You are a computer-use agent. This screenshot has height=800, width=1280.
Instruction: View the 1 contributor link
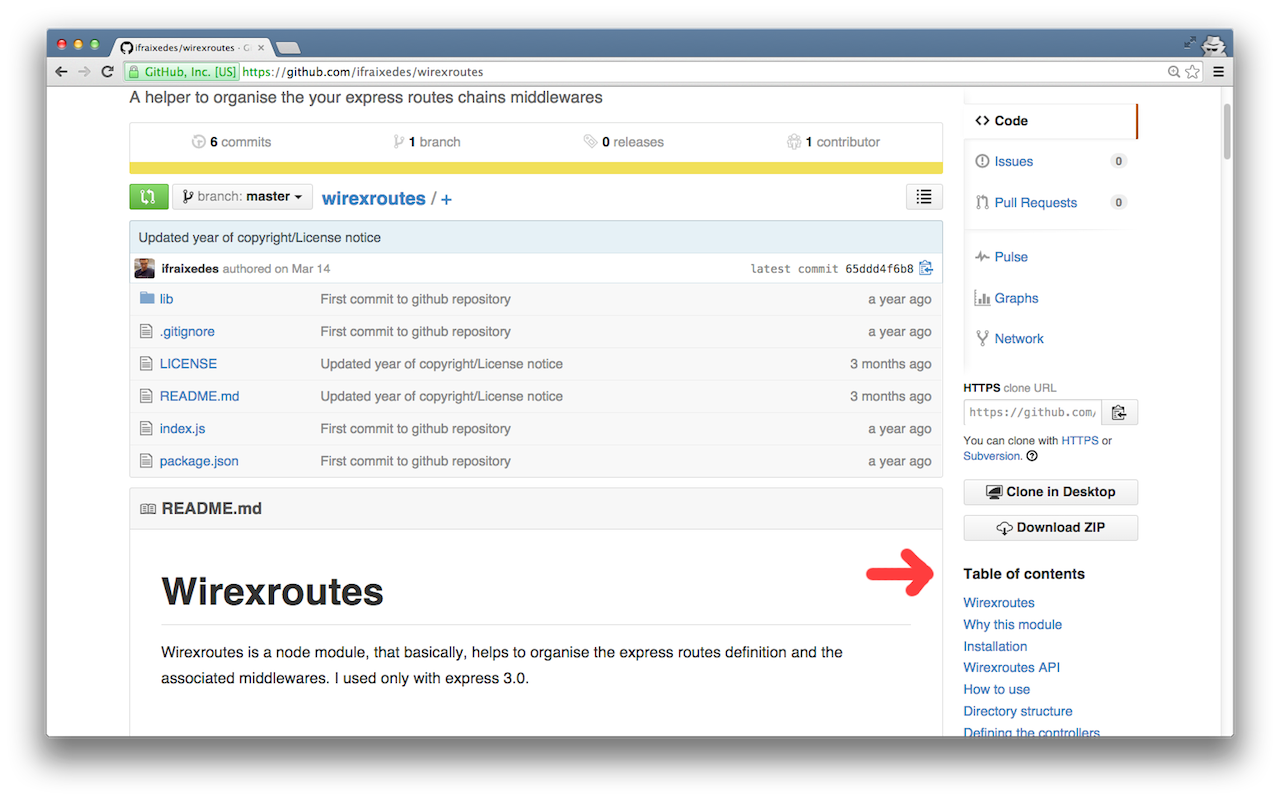pos(833,142)
